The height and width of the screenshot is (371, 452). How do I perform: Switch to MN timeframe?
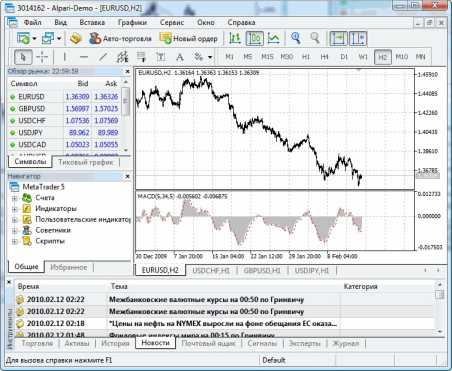pos(421,57)
